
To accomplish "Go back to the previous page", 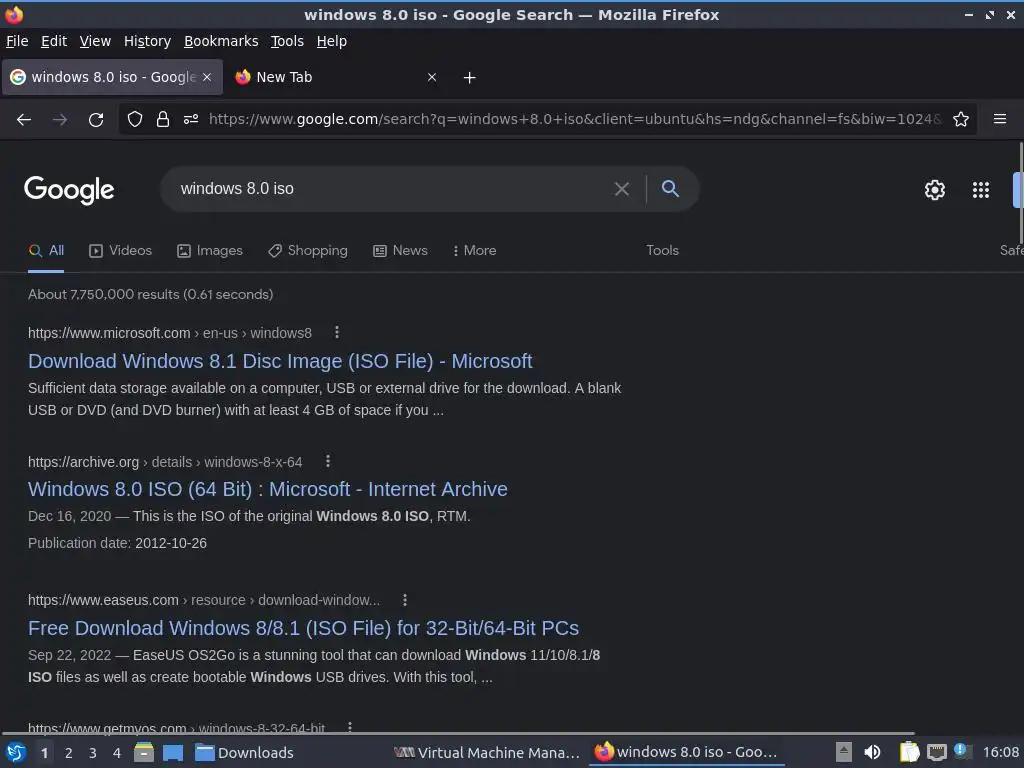I will (24, 120).
